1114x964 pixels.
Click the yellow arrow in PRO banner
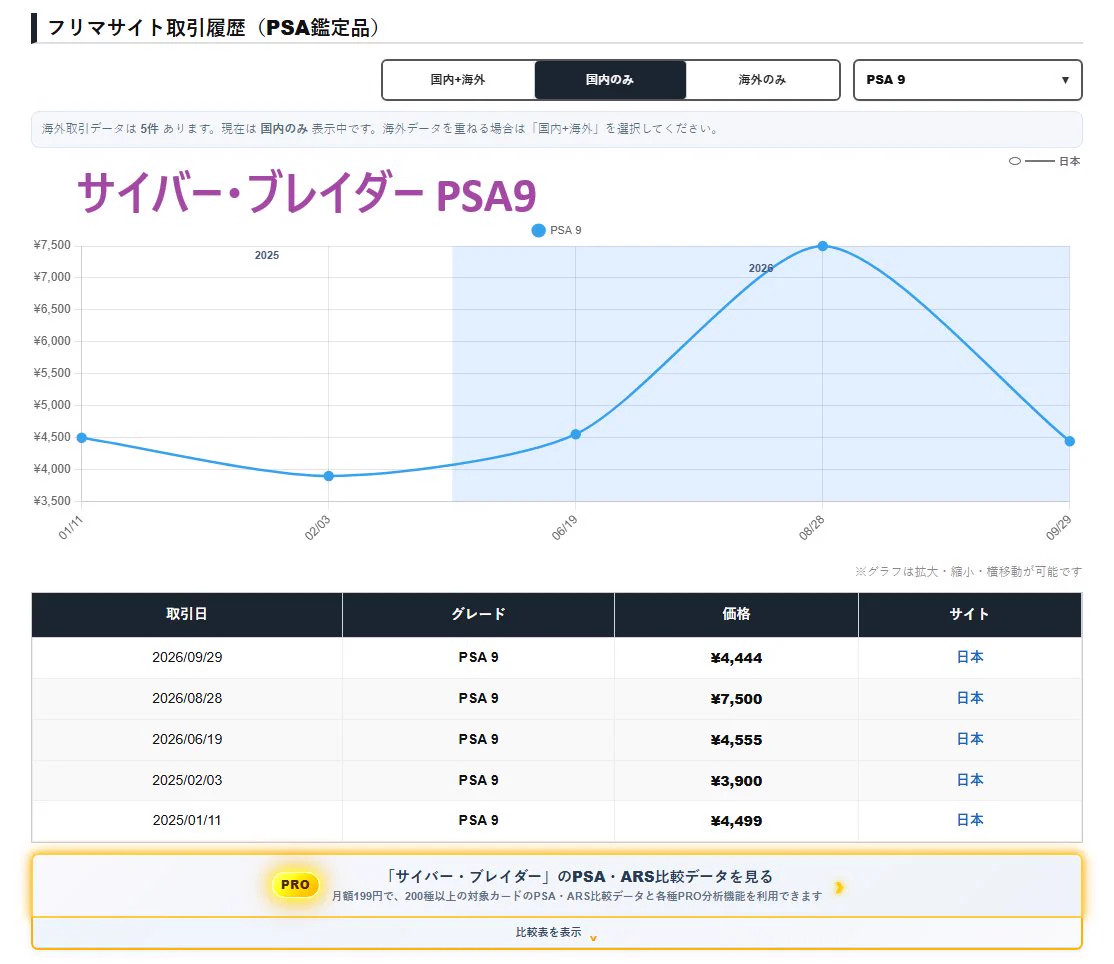click(x=839, y=887)
